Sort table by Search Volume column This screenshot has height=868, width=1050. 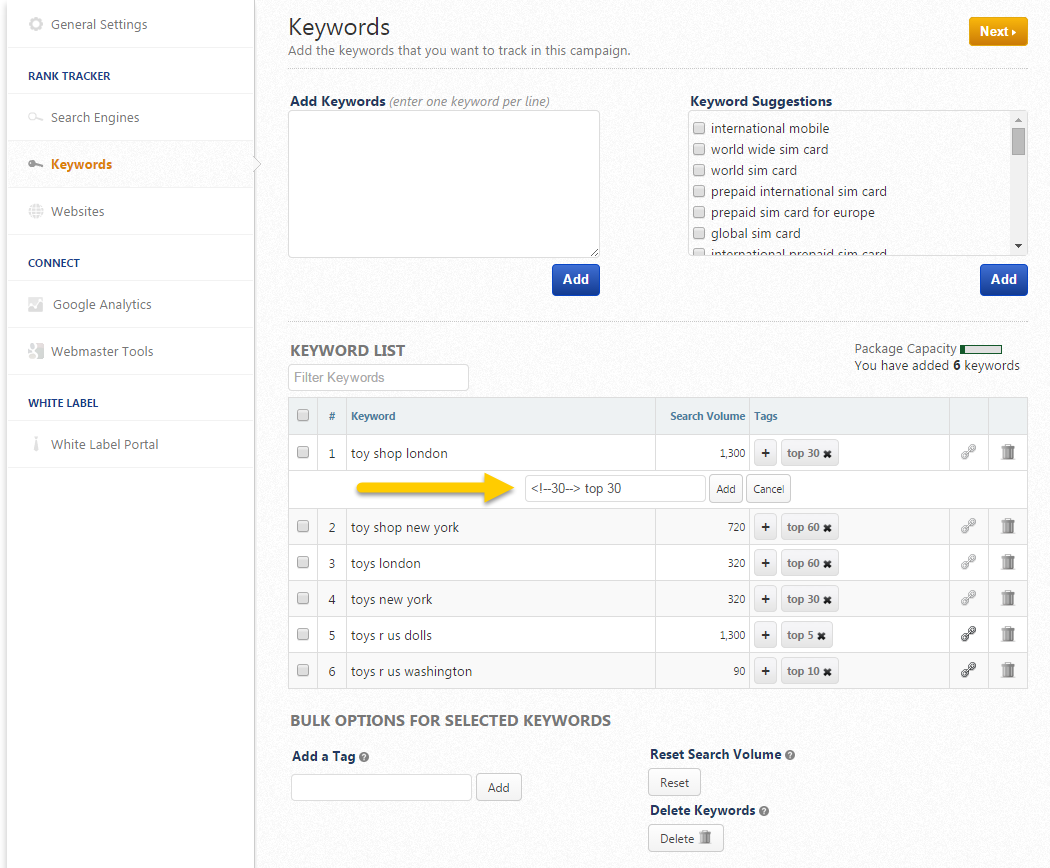707,416
